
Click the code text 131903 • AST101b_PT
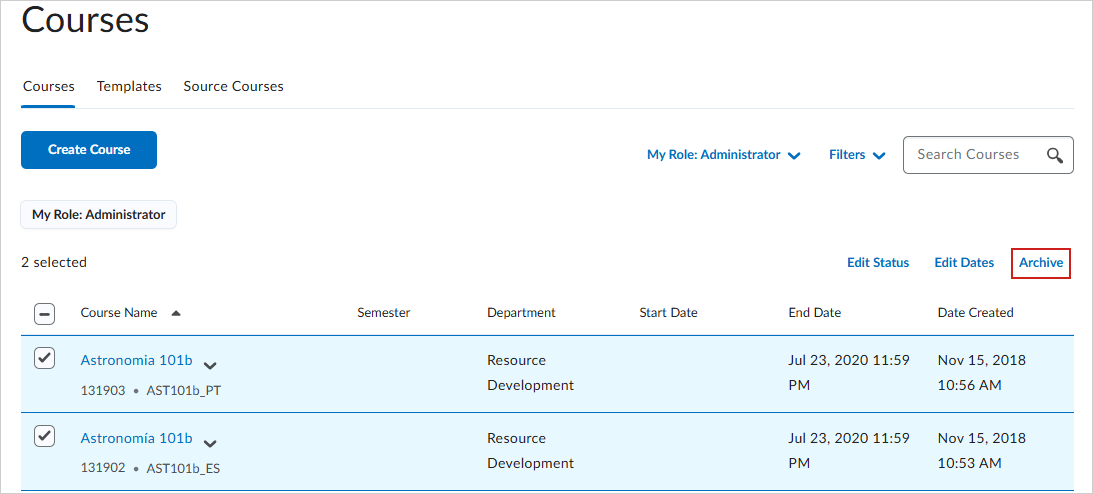pos(151,391)
